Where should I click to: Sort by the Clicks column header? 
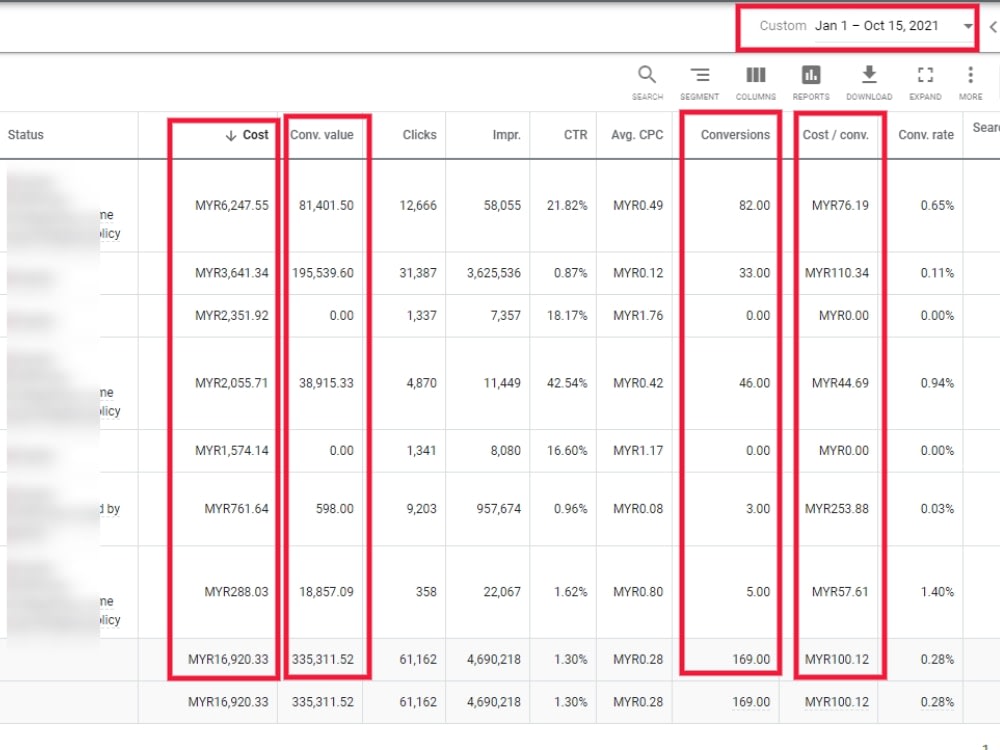click(x=419, y=135)
